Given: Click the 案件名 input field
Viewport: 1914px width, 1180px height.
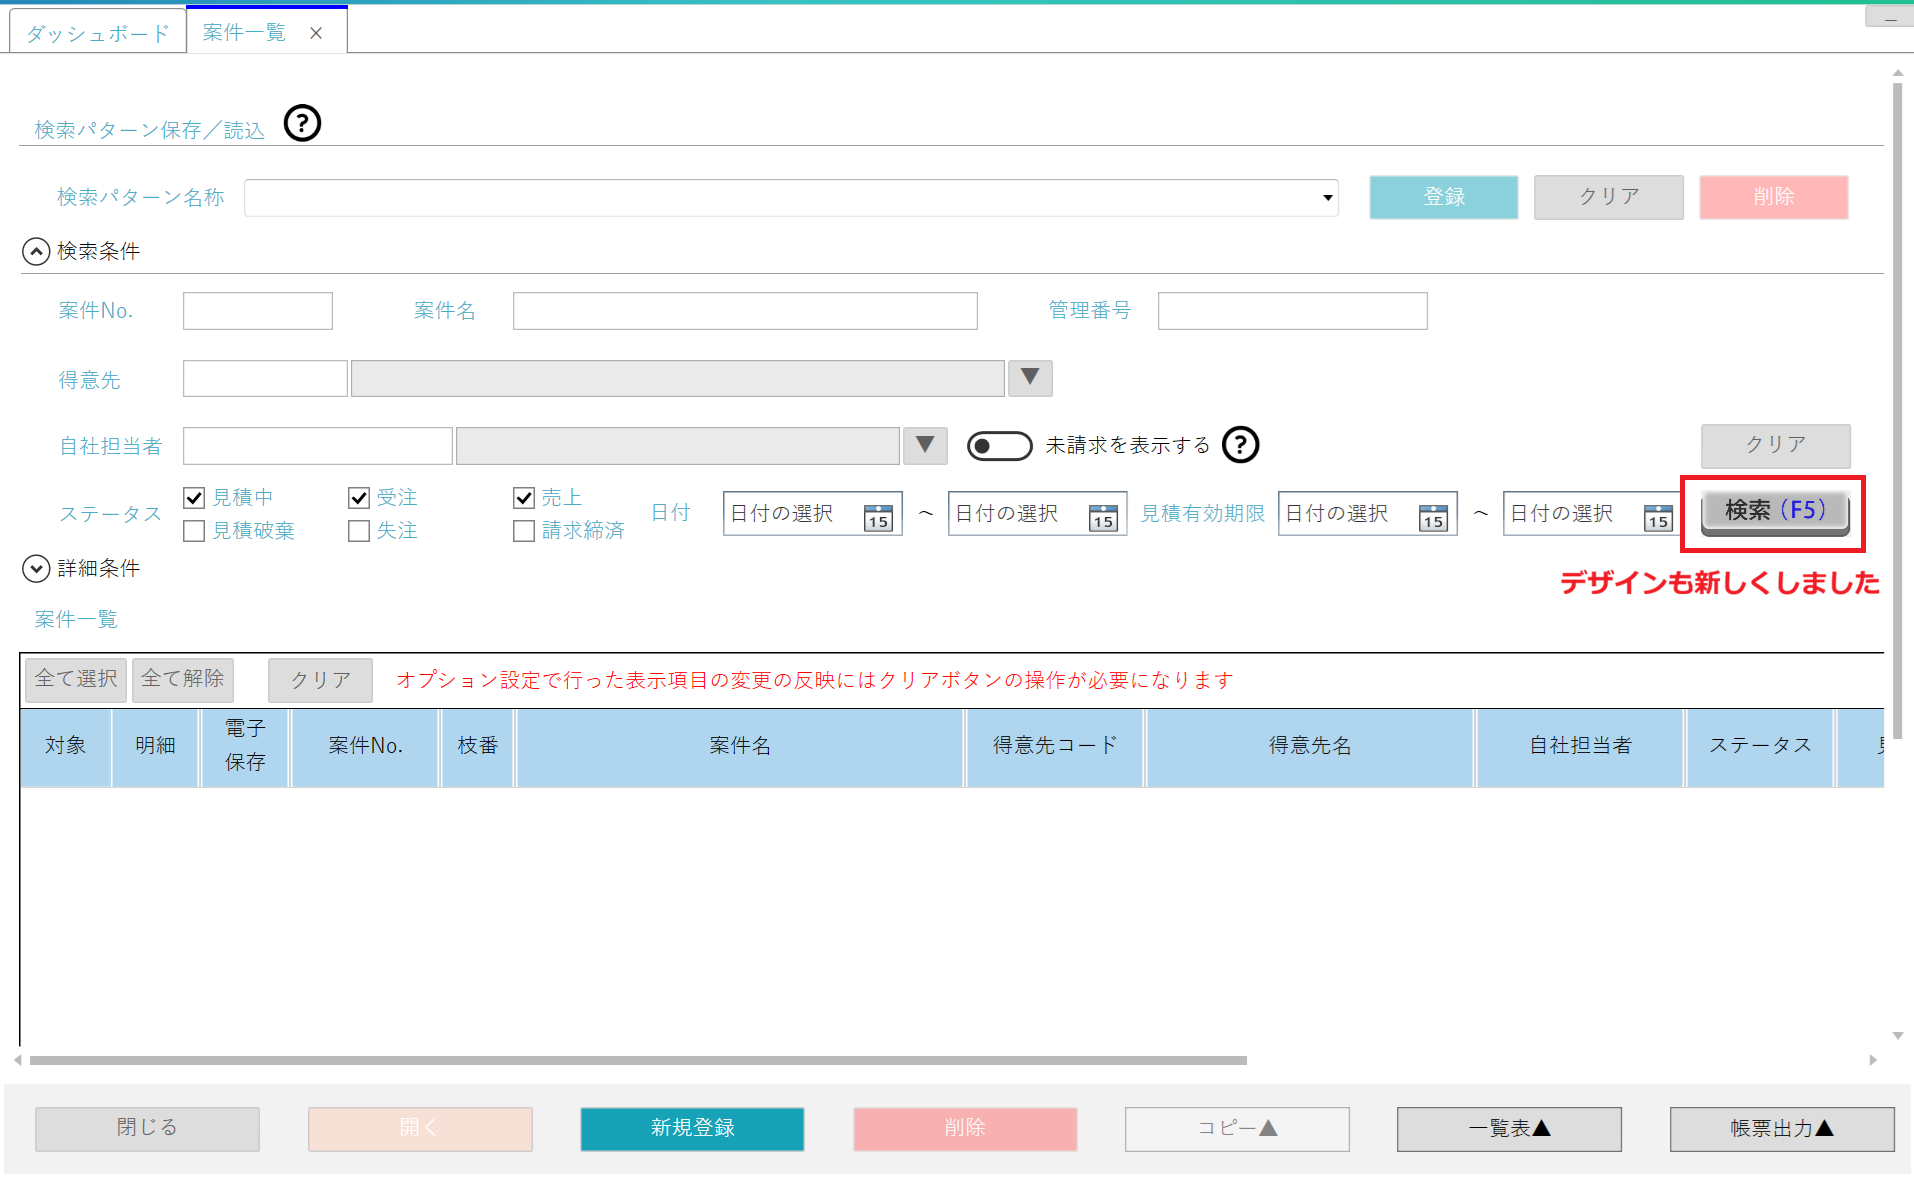Looking at the screenshot, I should coord(745,311).
